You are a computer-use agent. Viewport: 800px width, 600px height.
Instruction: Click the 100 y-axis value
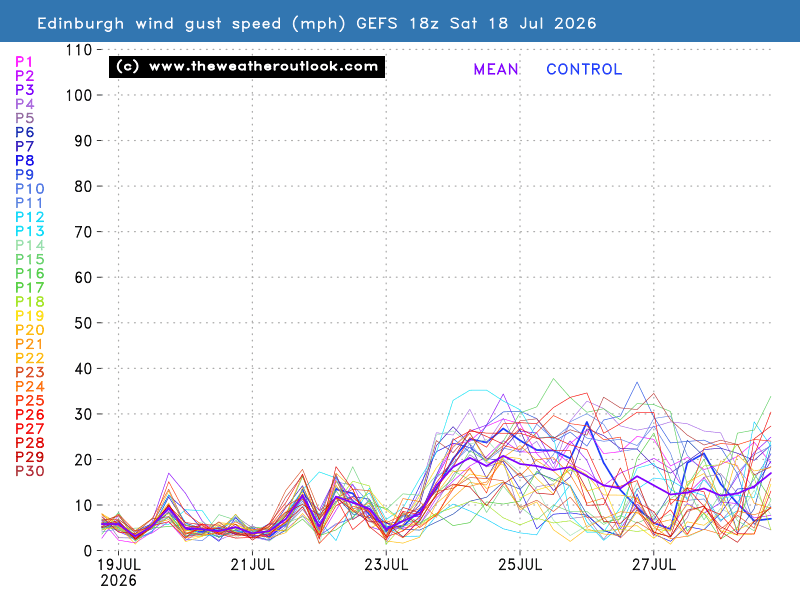pos(79,95)
